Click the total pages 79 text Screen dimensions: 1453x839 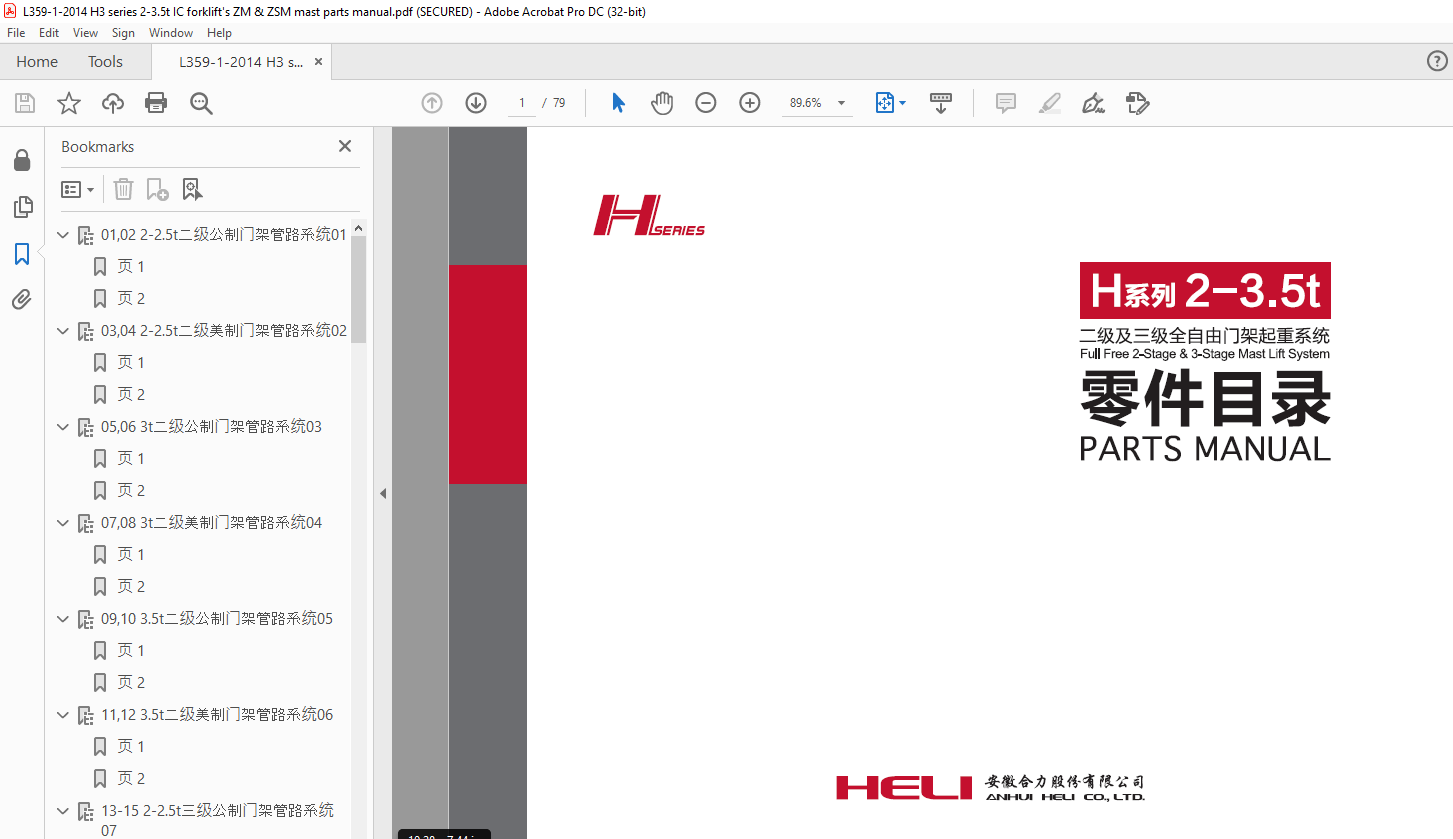[x=559, y=103]
